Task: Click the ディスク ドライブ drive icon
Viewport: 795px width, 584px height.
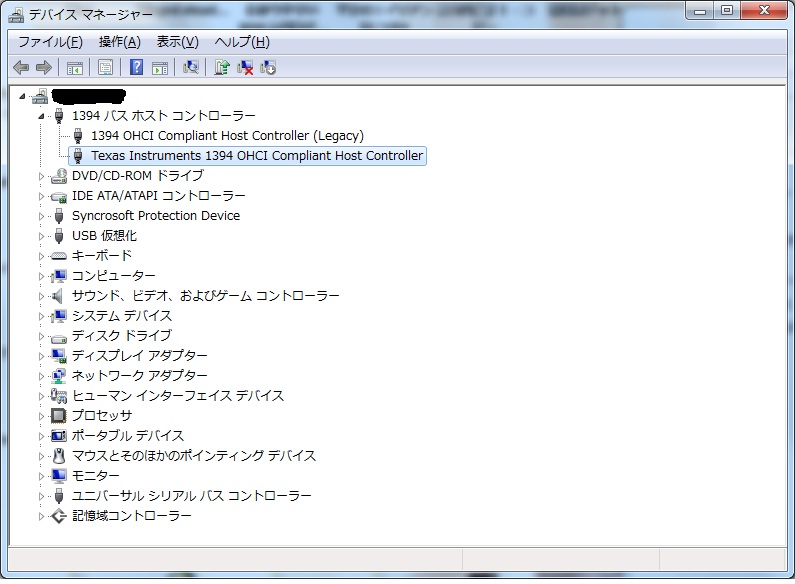Action: [59, 337]
